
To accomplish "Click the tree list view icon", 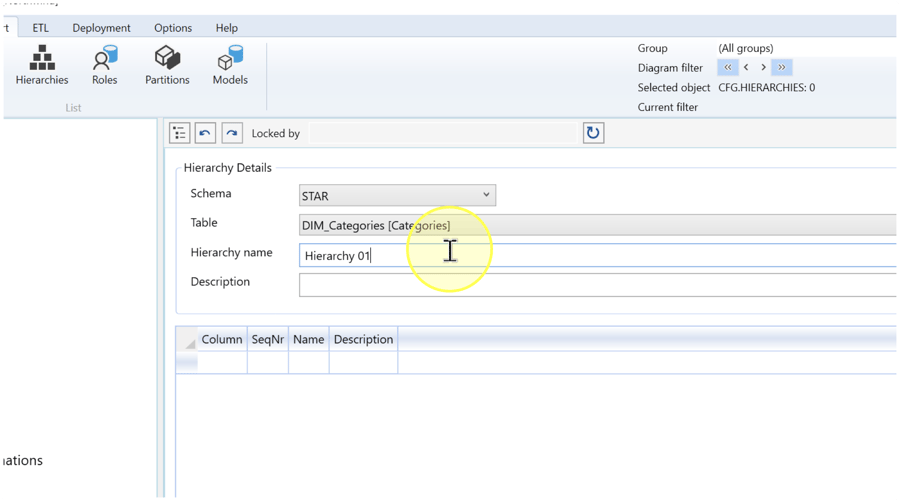I will [180, 133].
